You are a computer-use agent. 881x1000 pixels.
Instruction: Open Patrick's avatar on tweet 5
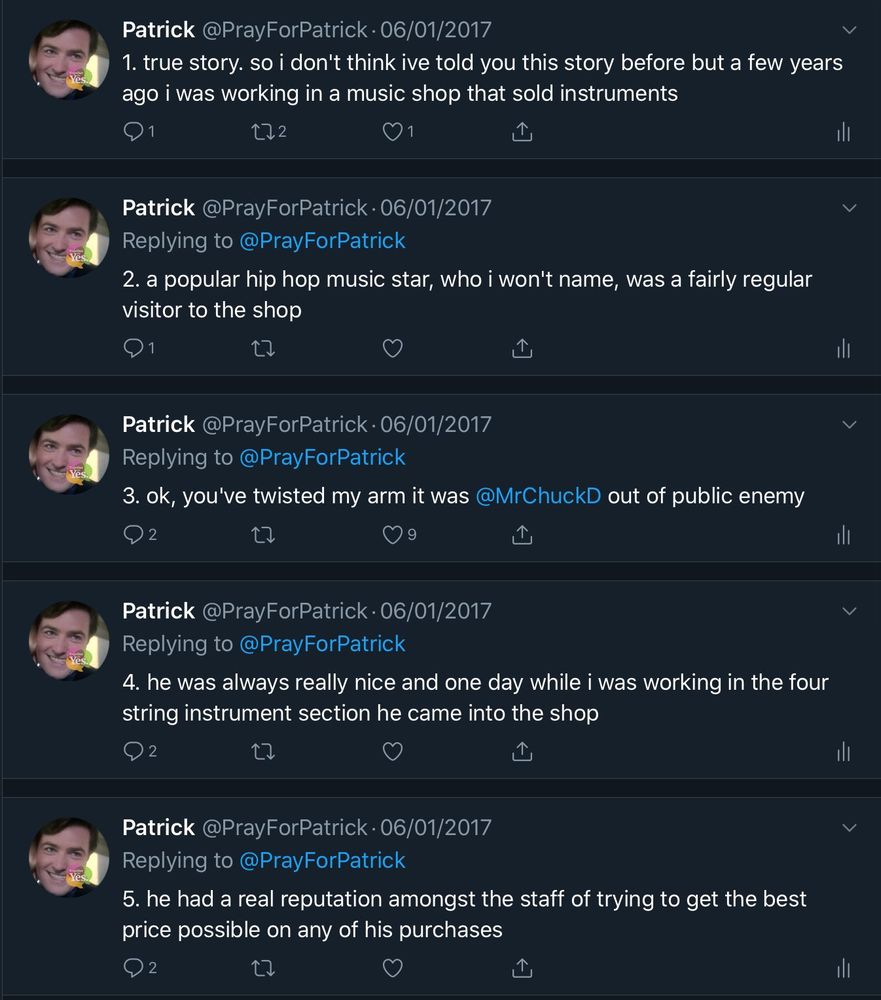[x=69, y=857]
